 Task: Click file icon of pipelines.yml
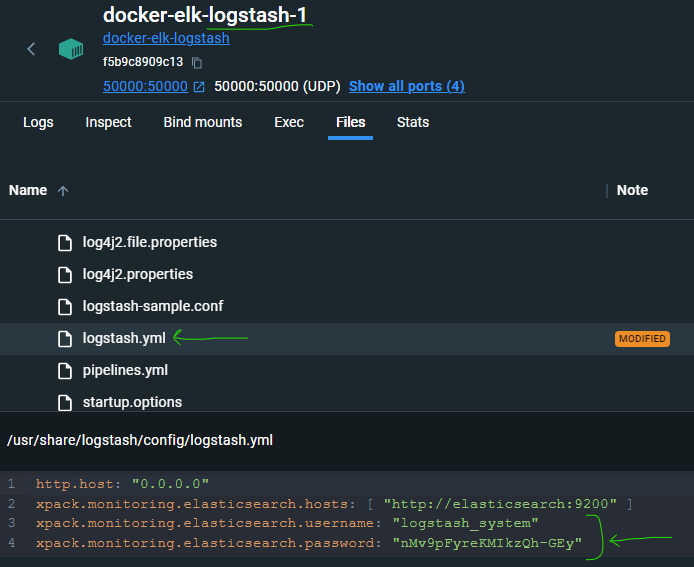tap(65, 370)
